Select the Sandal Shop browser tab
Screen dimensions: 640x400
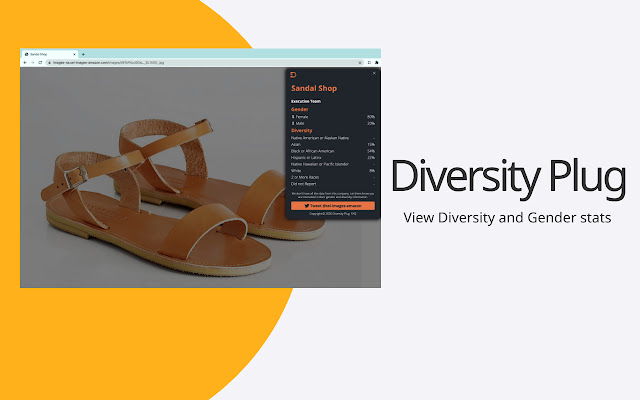[50, 54]
